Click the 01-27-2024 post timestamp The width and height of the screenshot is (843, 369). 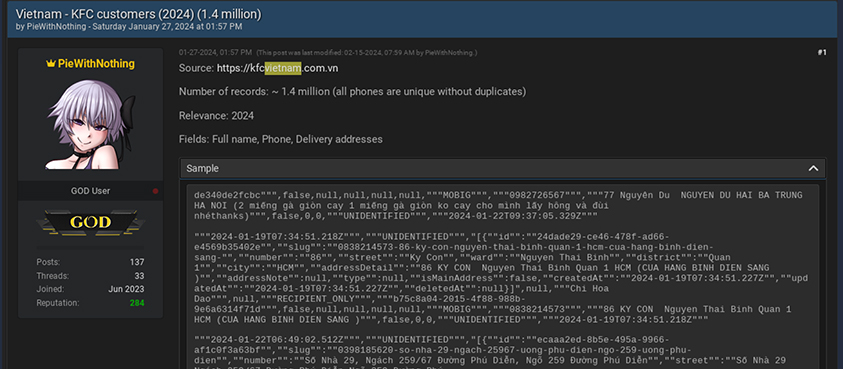pos(215,52)
